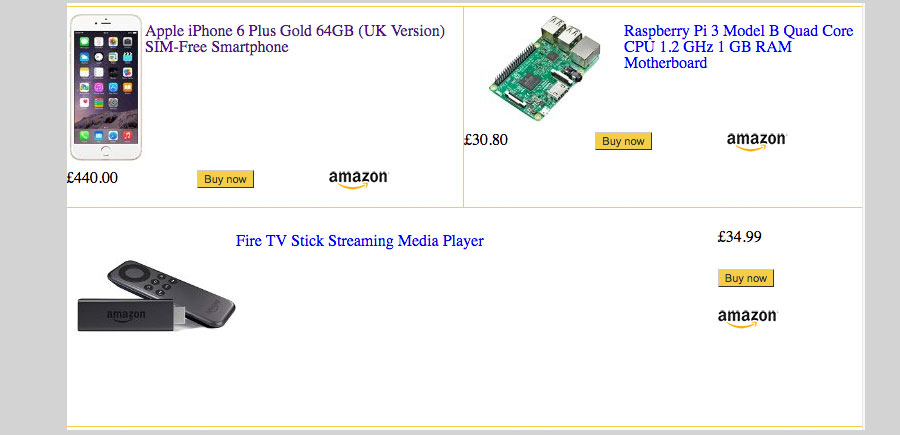The height and width of the screenshot is (435, 900).
Task: Click the £440.00 price
Action: tap(92, 178)
